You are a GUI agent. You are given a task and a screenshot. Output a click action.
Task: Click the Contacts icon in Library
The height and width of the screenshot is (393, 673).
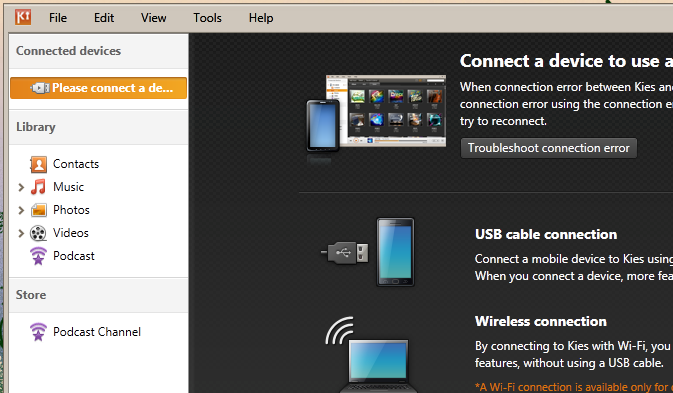39,164
